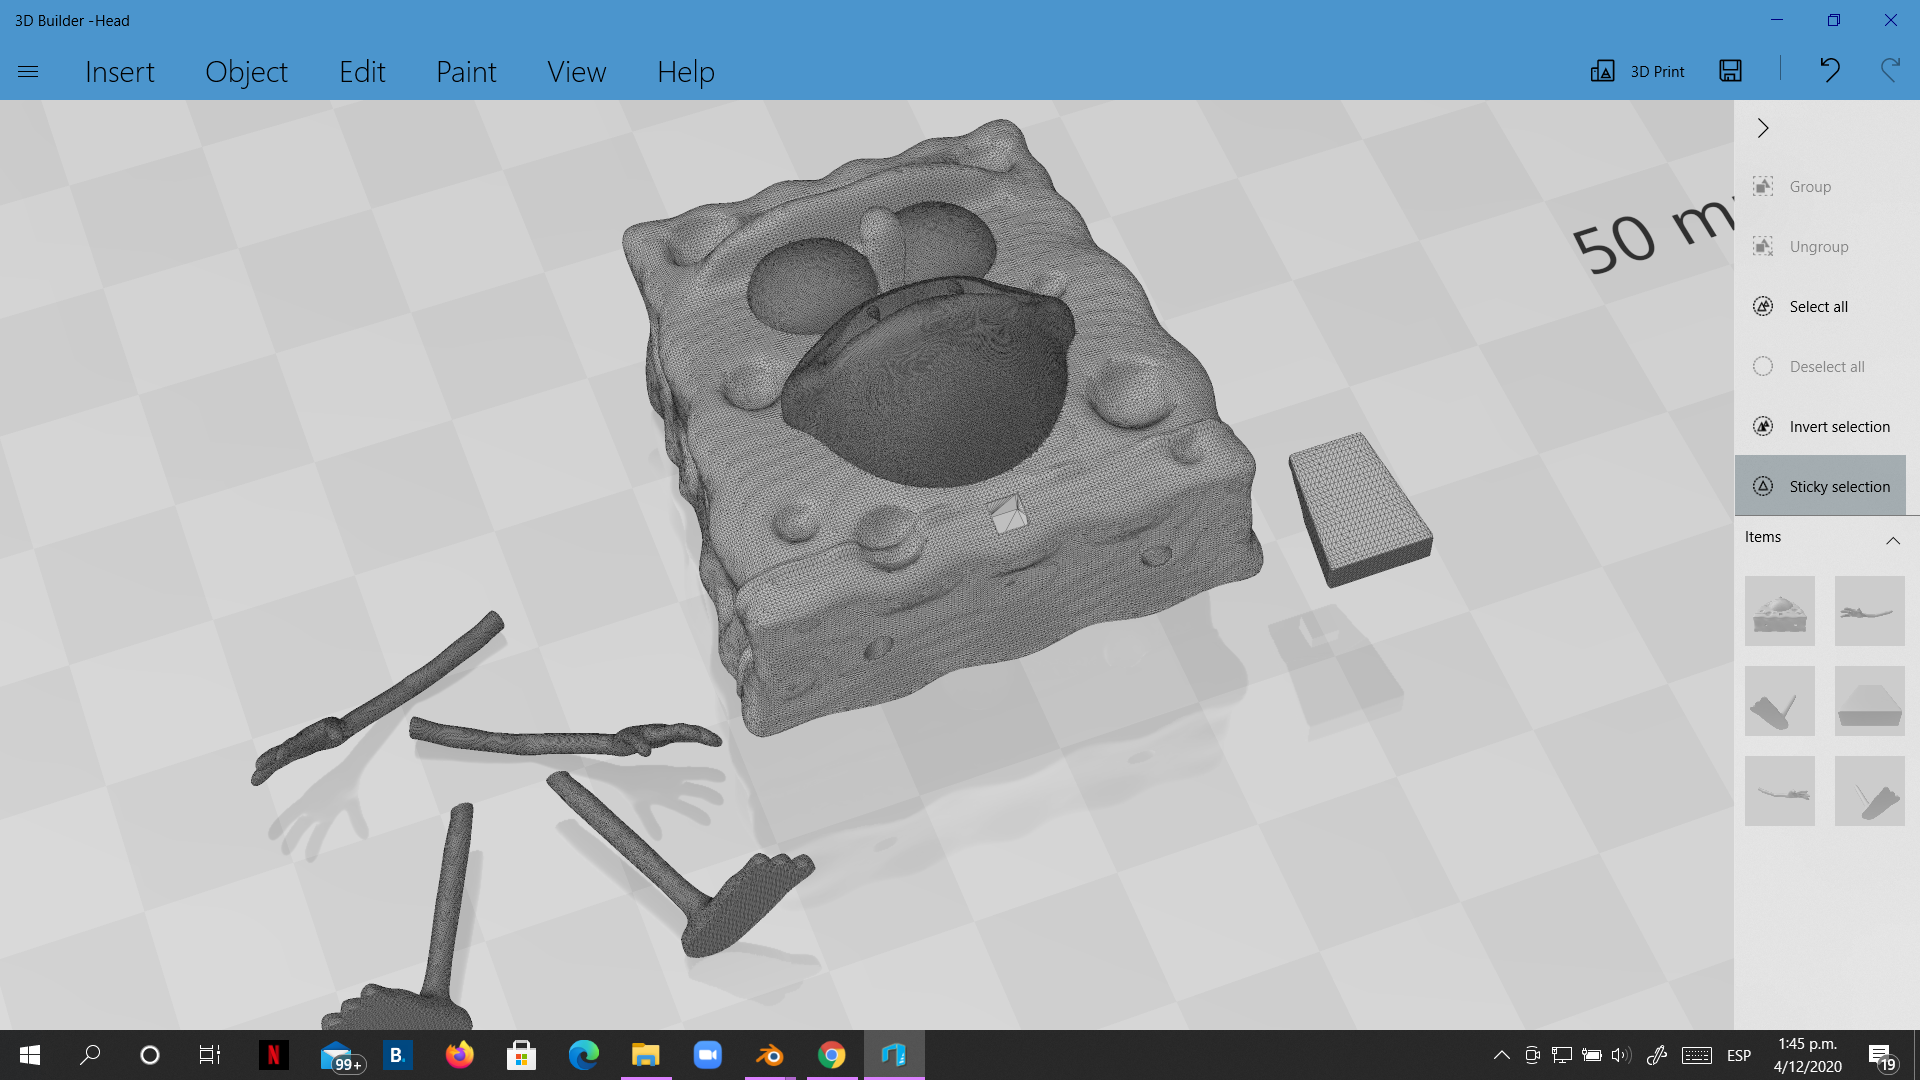This screenshot has width=1920, height=1080.
Task: Select the SpongeBob head item thumbnail
Action: [1780, 611]
